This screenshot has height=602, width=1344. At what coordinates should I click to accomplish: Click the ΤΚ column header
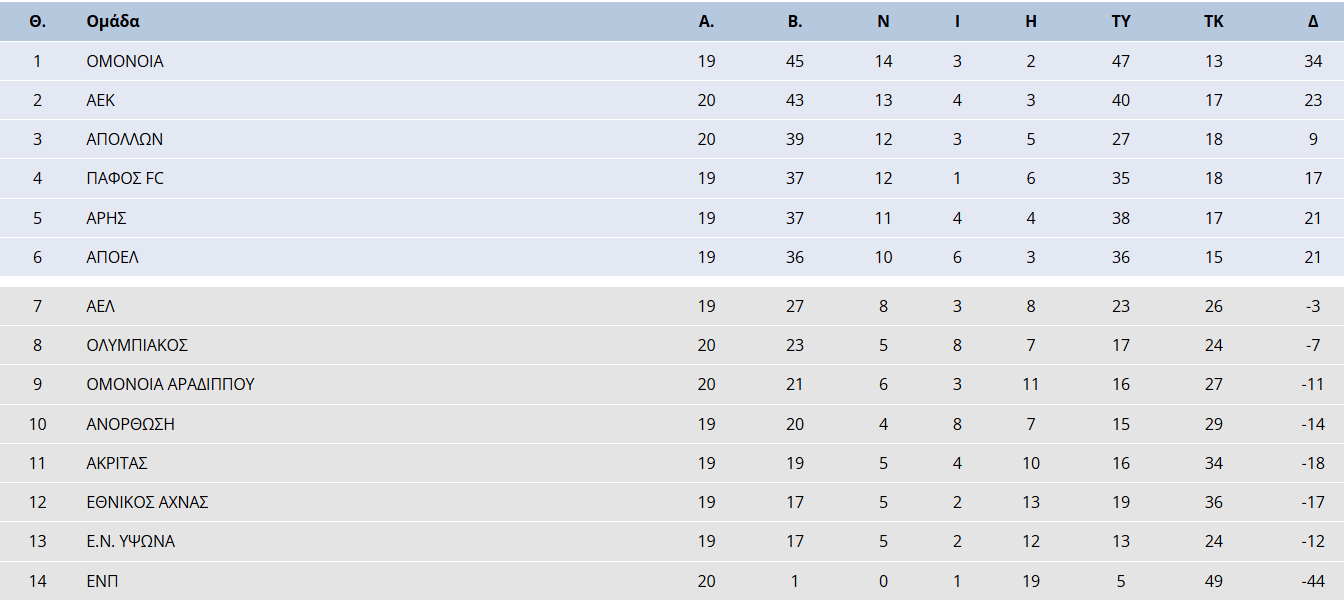click(x=1213, y=21)
